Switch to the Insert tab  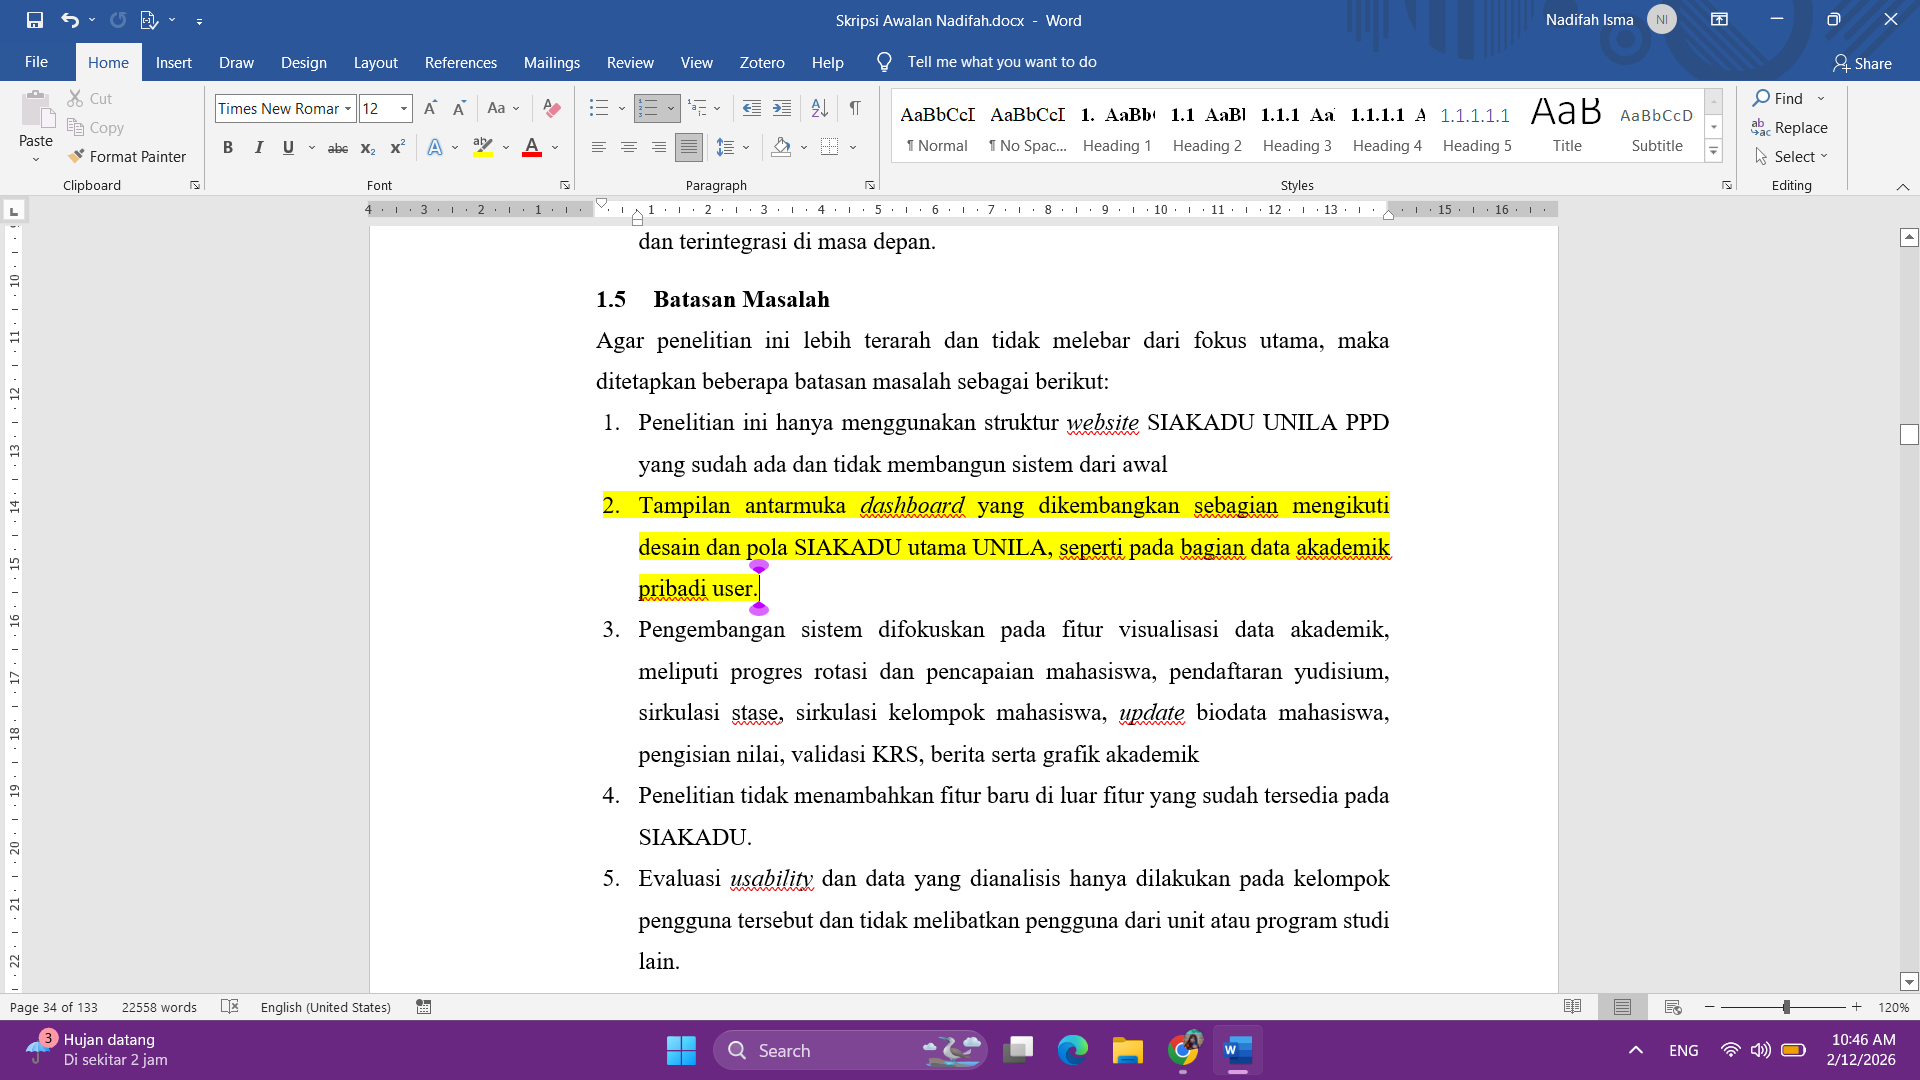(174, 62)
